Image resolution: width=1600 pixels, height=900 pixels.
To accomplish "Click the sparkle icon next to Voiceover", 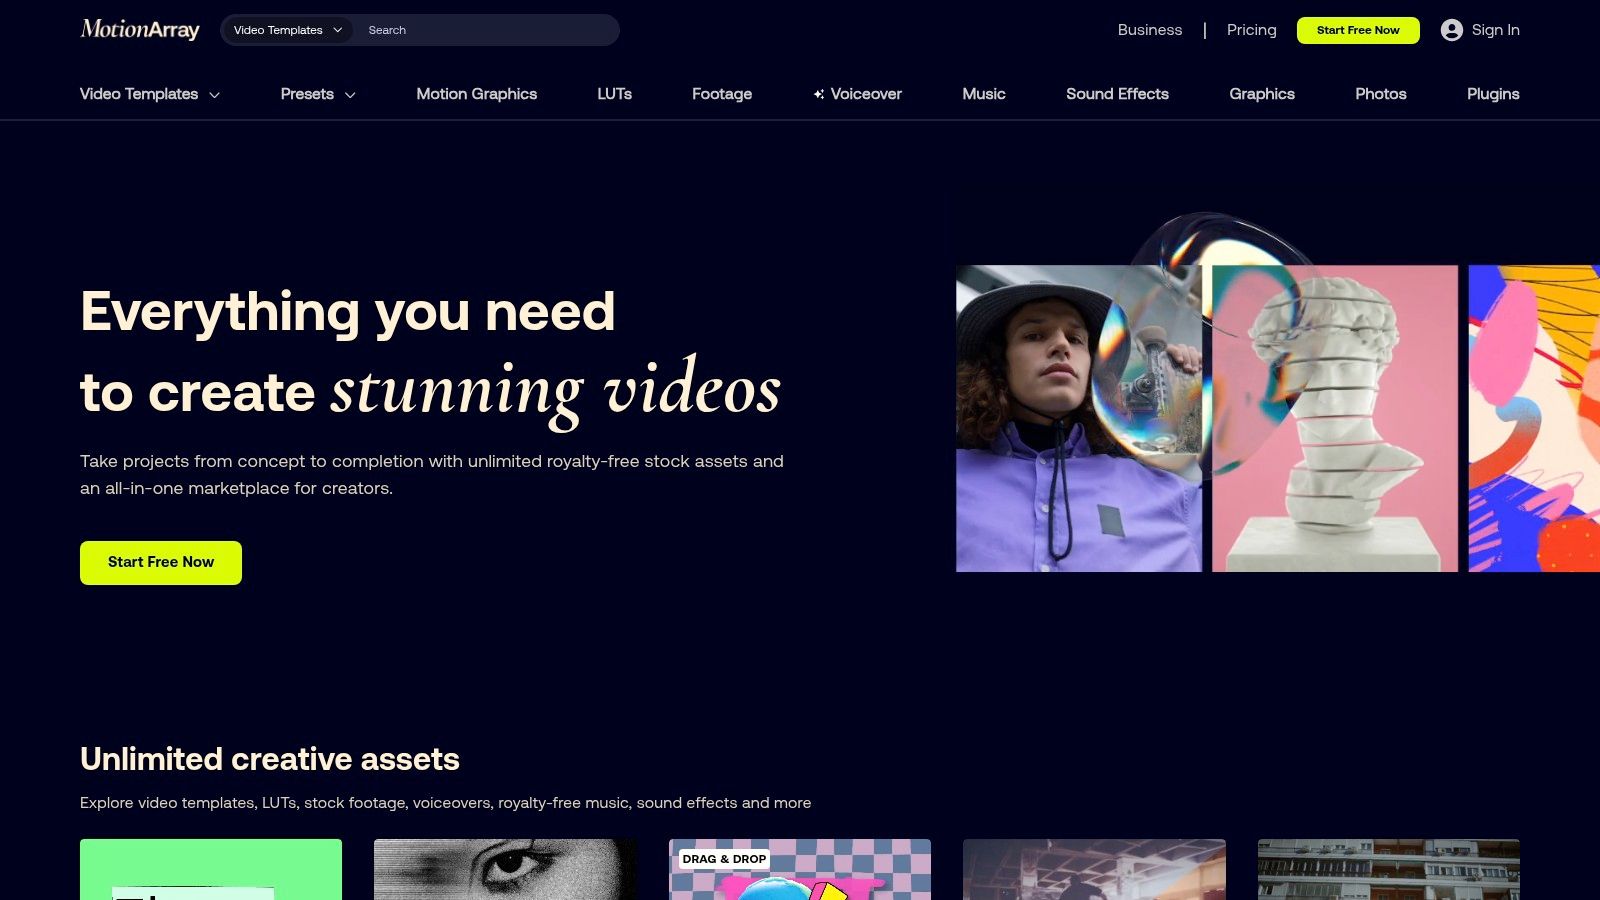I will 819,93.
